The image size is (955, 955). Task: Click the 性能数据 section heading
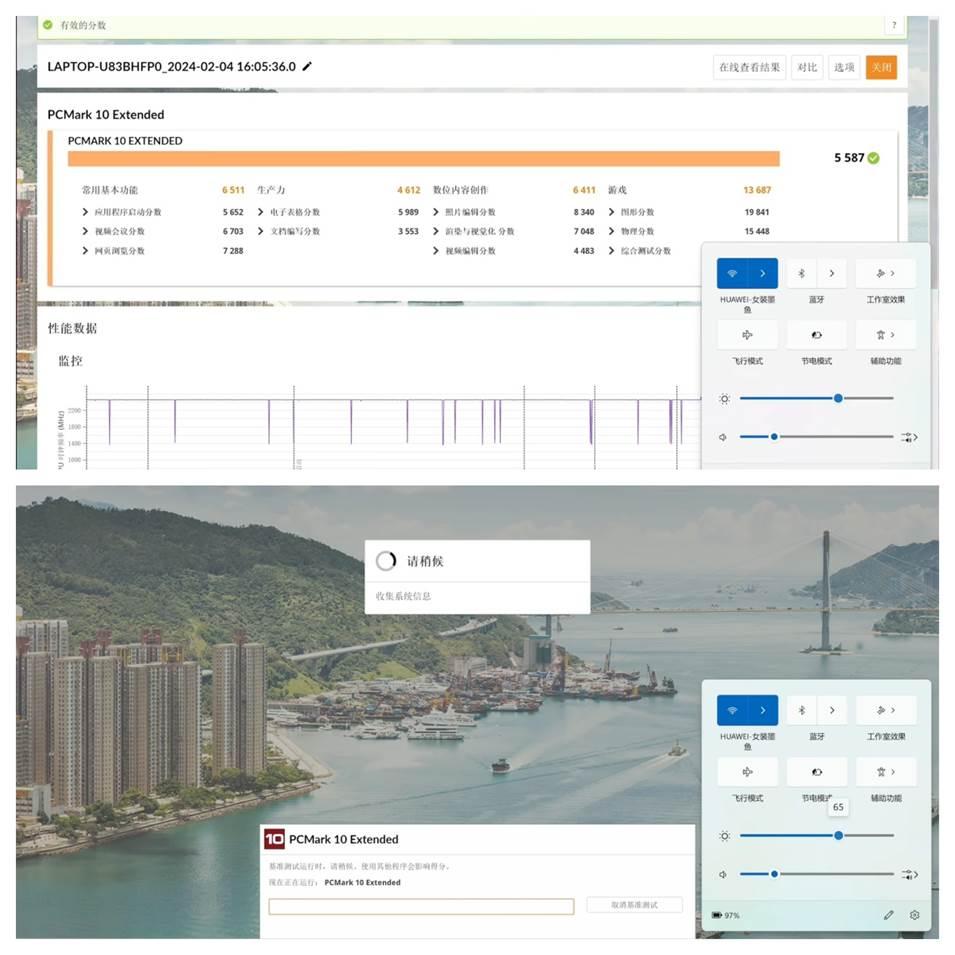click(x=72, y=328)
